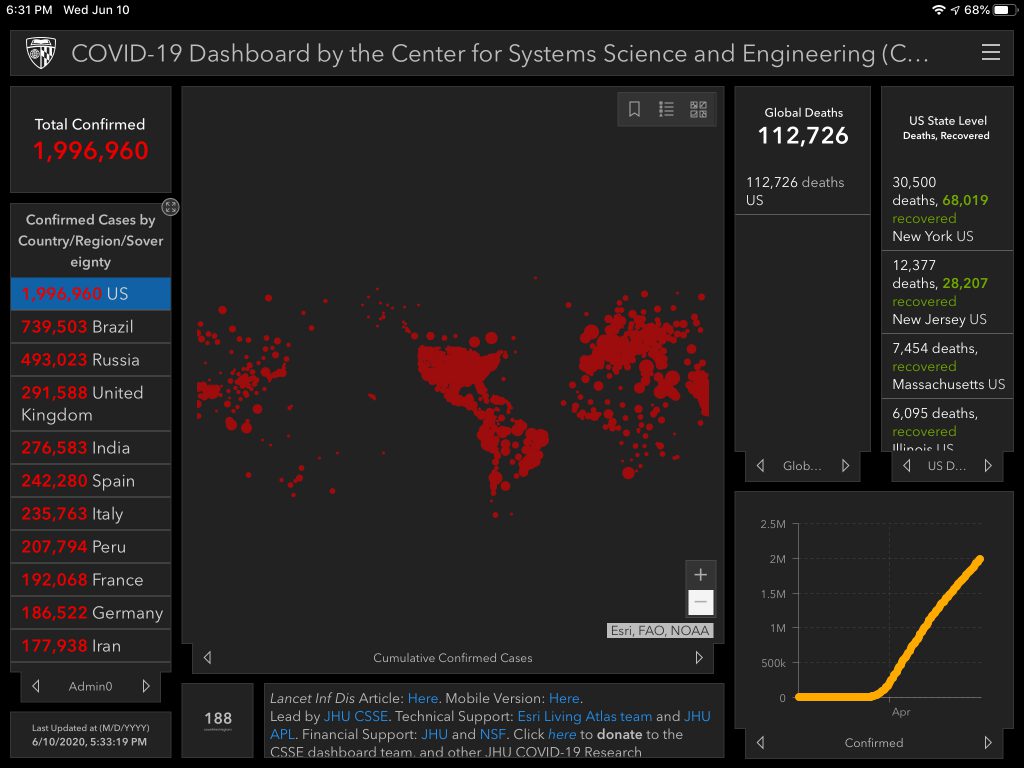Show the map legend list icon
The width and height of the screenshot is (1024, 768).
click(666, 110)
